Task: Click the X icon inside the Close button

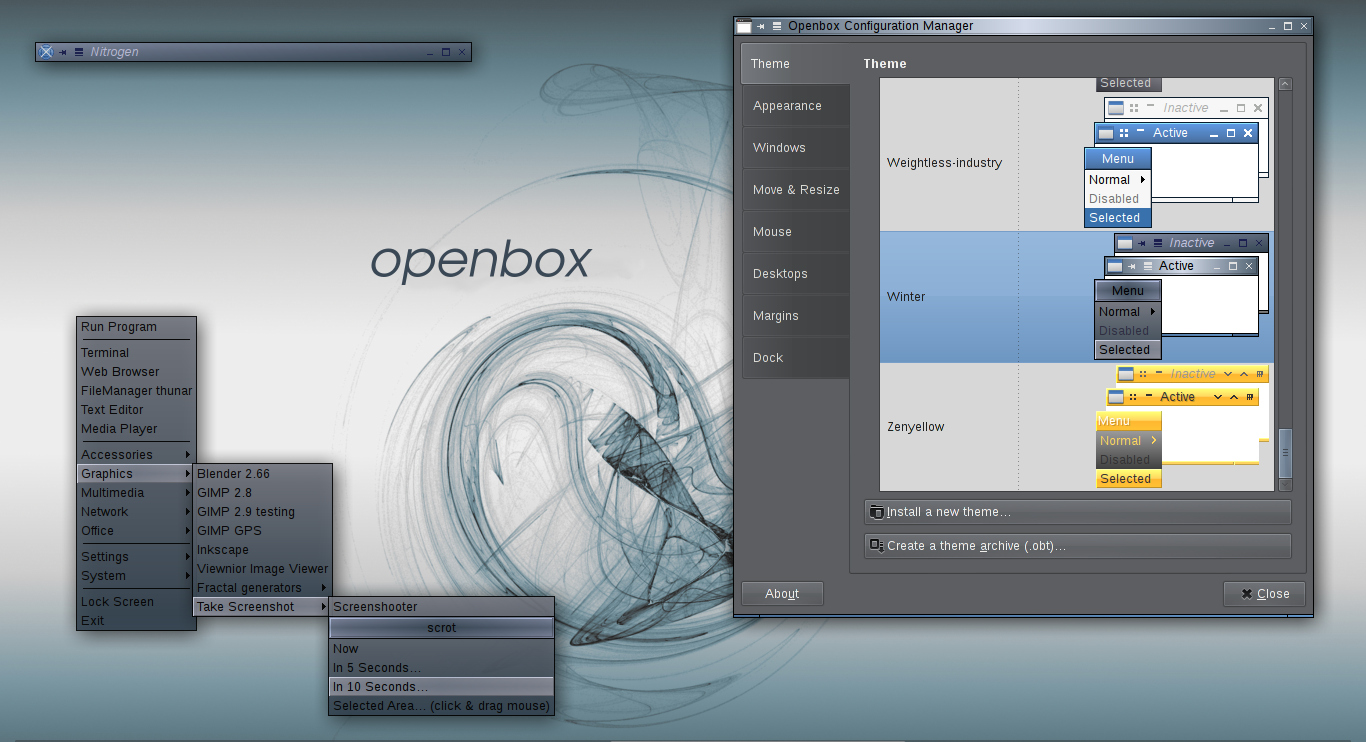Action: (1248, 593)
